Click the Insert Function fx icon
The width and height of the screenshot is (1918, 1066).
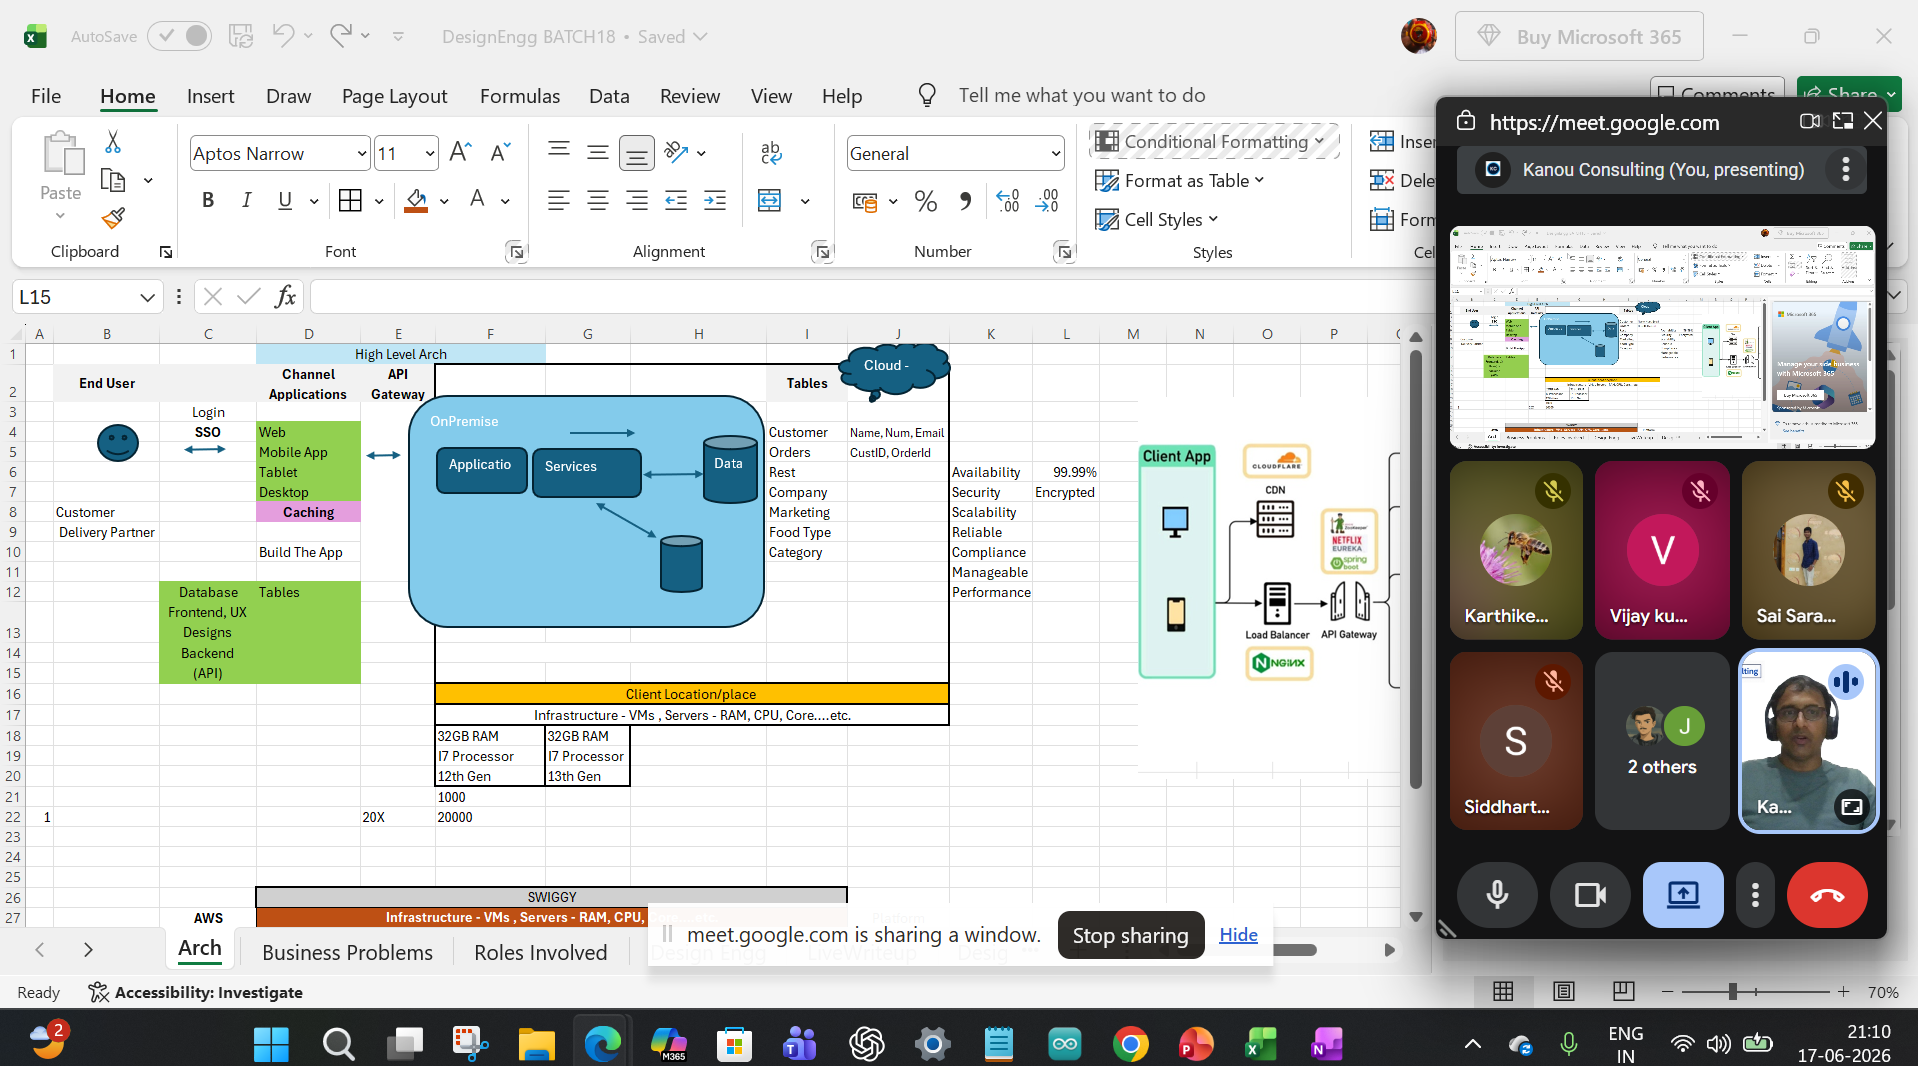[285, 296]
